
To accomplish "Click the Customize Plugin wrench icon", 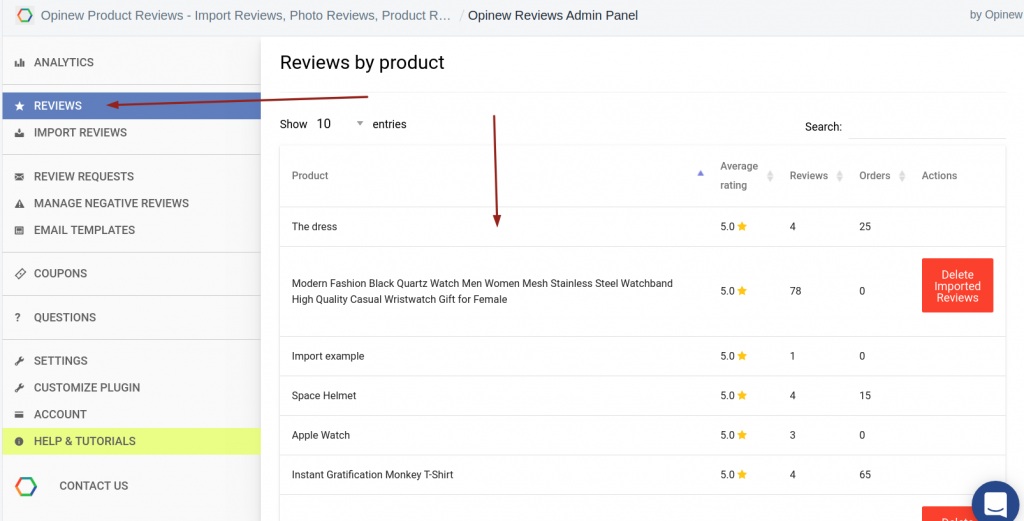I will (x=20, y=388).
